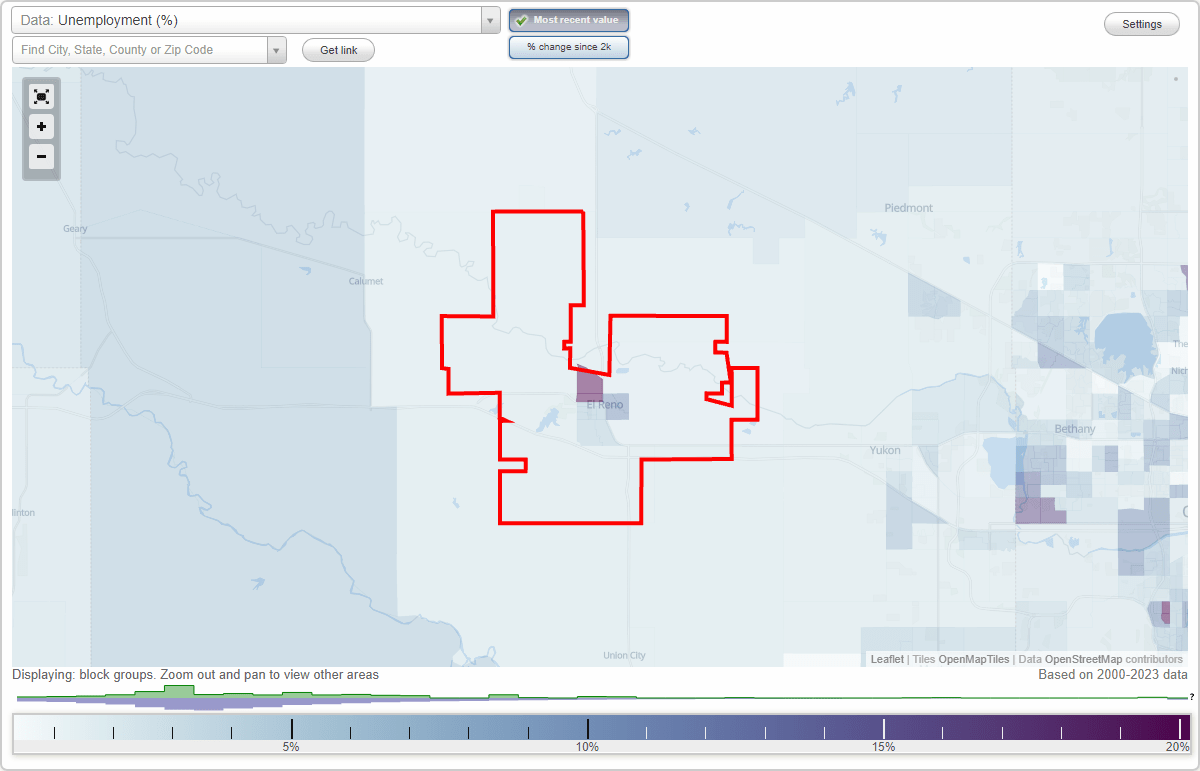This screenshot has width=1200, height=771.
Task: Open the location search dropdown arrow
Action: 276,49
